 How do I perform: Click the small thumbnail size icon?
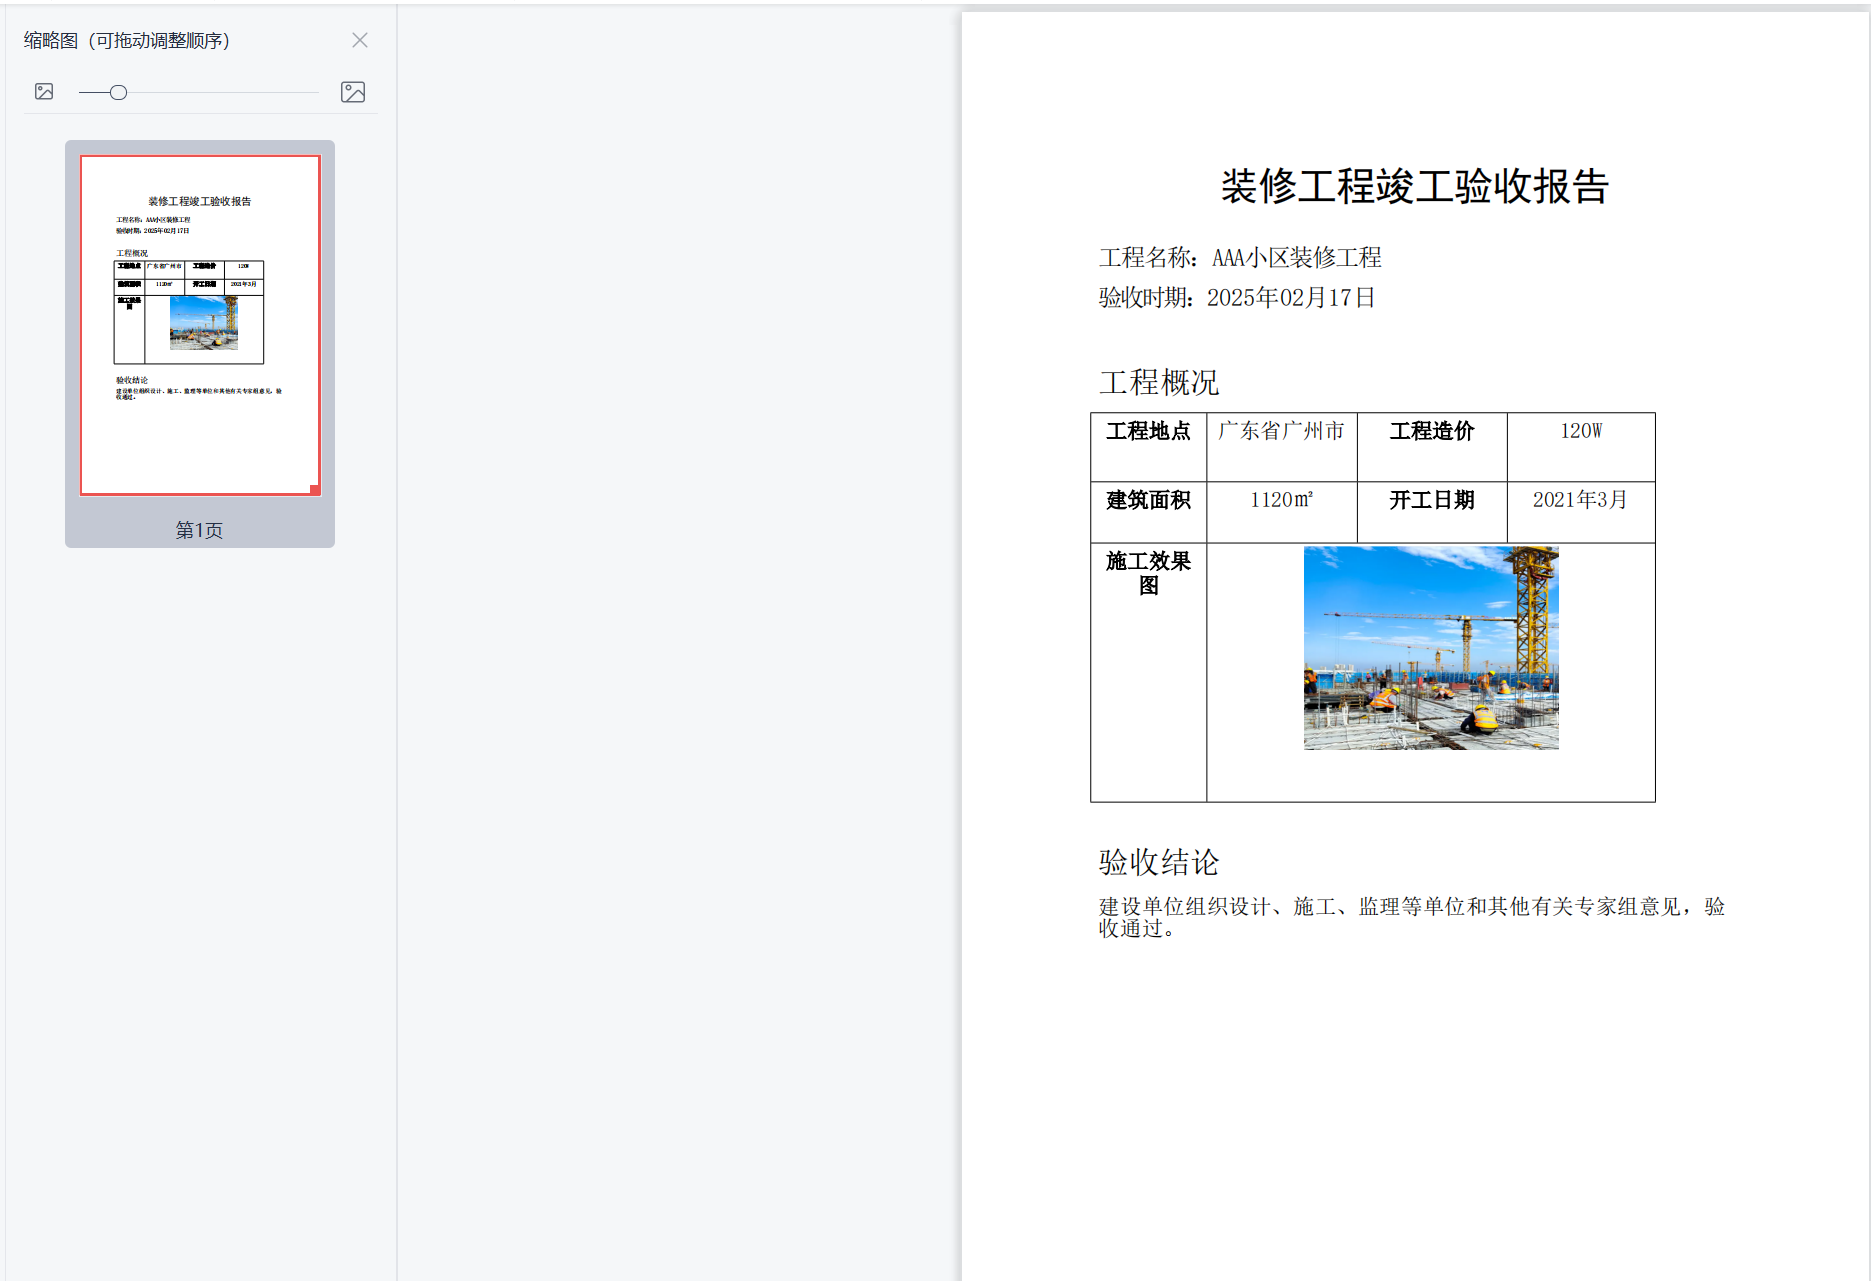(x=43, y=91)
